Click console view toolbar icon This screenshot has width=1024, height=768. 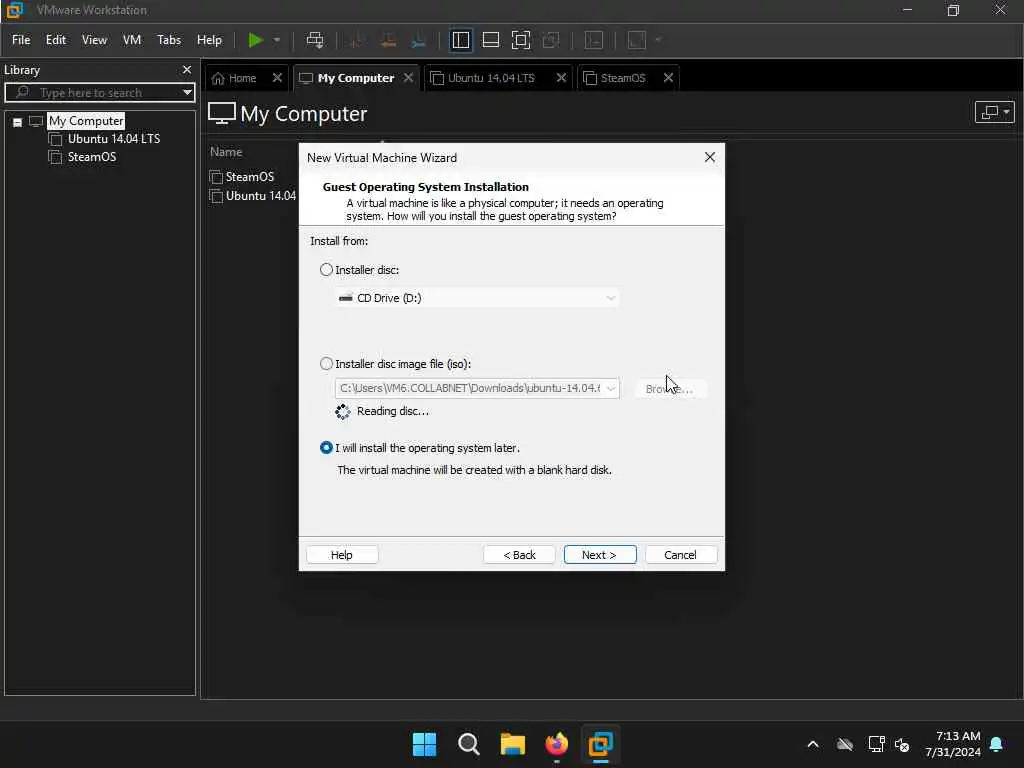(594, 40)
